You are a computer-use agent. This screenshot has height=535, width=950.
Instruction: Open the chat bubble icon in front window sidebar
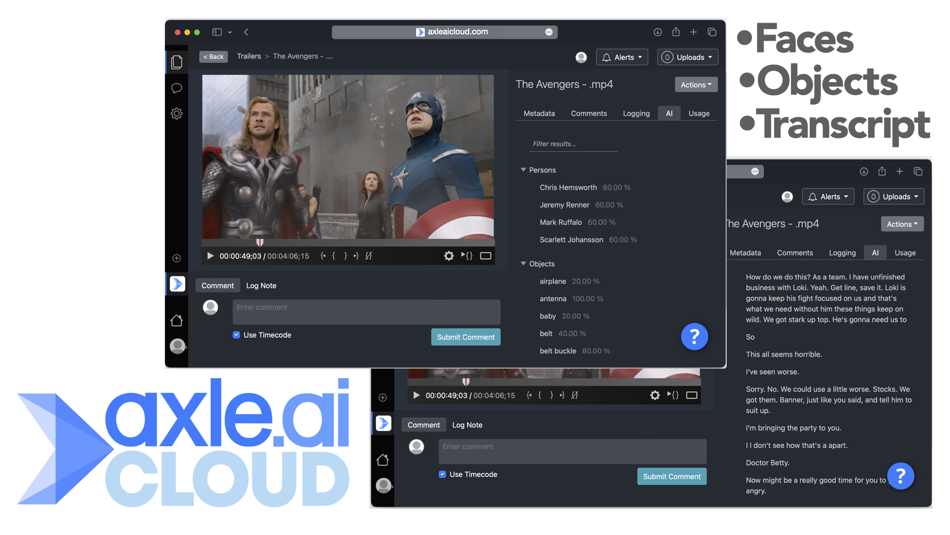click(x=177, y=88)
